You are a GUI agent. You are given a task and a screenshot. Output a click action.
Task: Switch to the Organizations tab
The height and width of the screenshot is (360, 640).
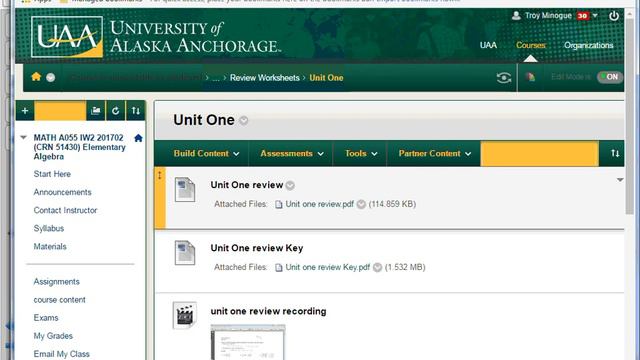589,45
